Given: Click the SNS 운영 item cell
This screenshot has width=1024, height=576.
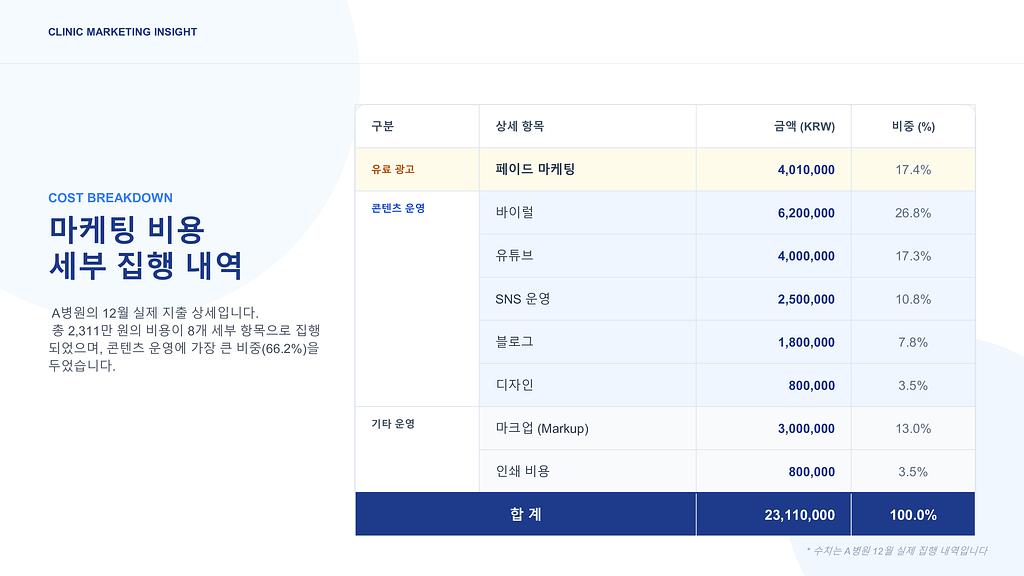Looking at the screenshot, I should click(522, 299).
